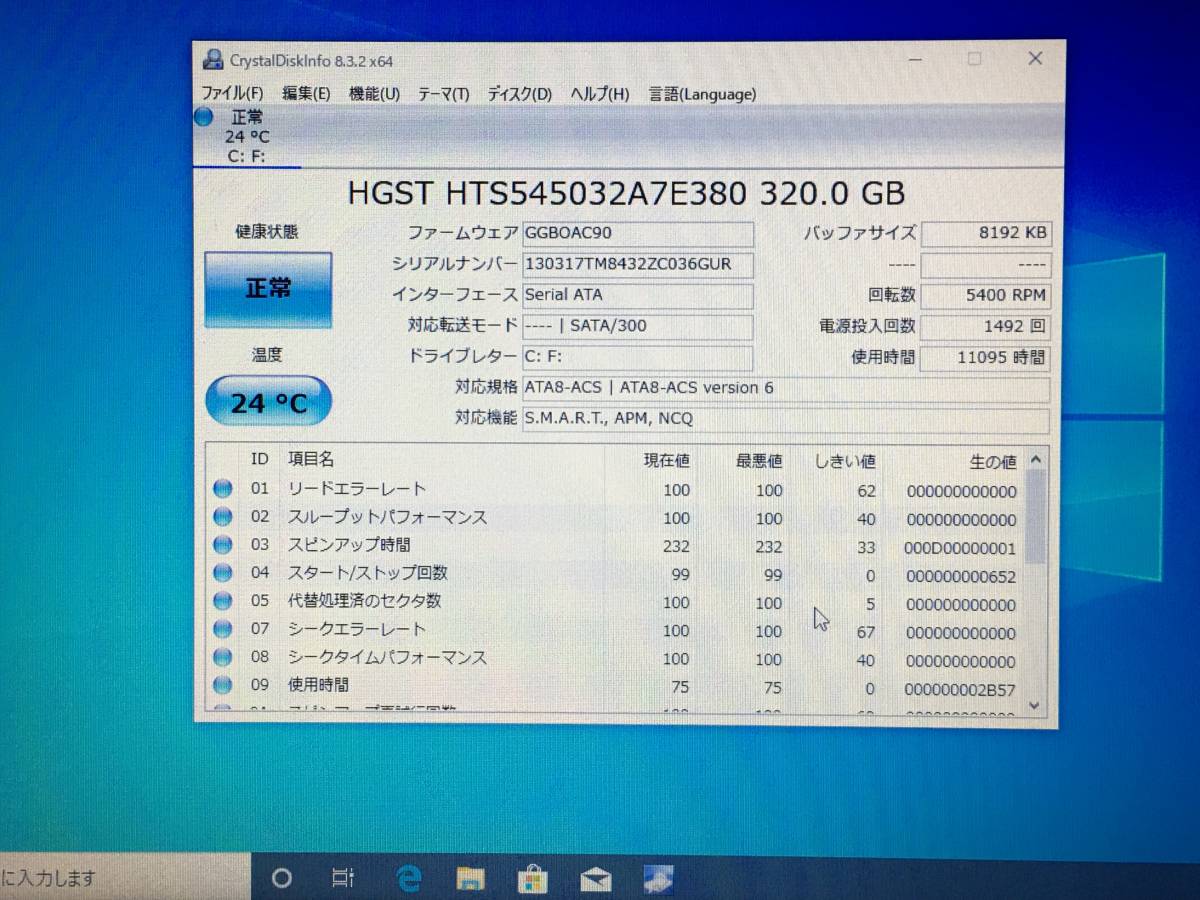This screenshot has width=1200, height=900.
Task: Click the blue health indicator circle above 24 °C
Action: 203,118
